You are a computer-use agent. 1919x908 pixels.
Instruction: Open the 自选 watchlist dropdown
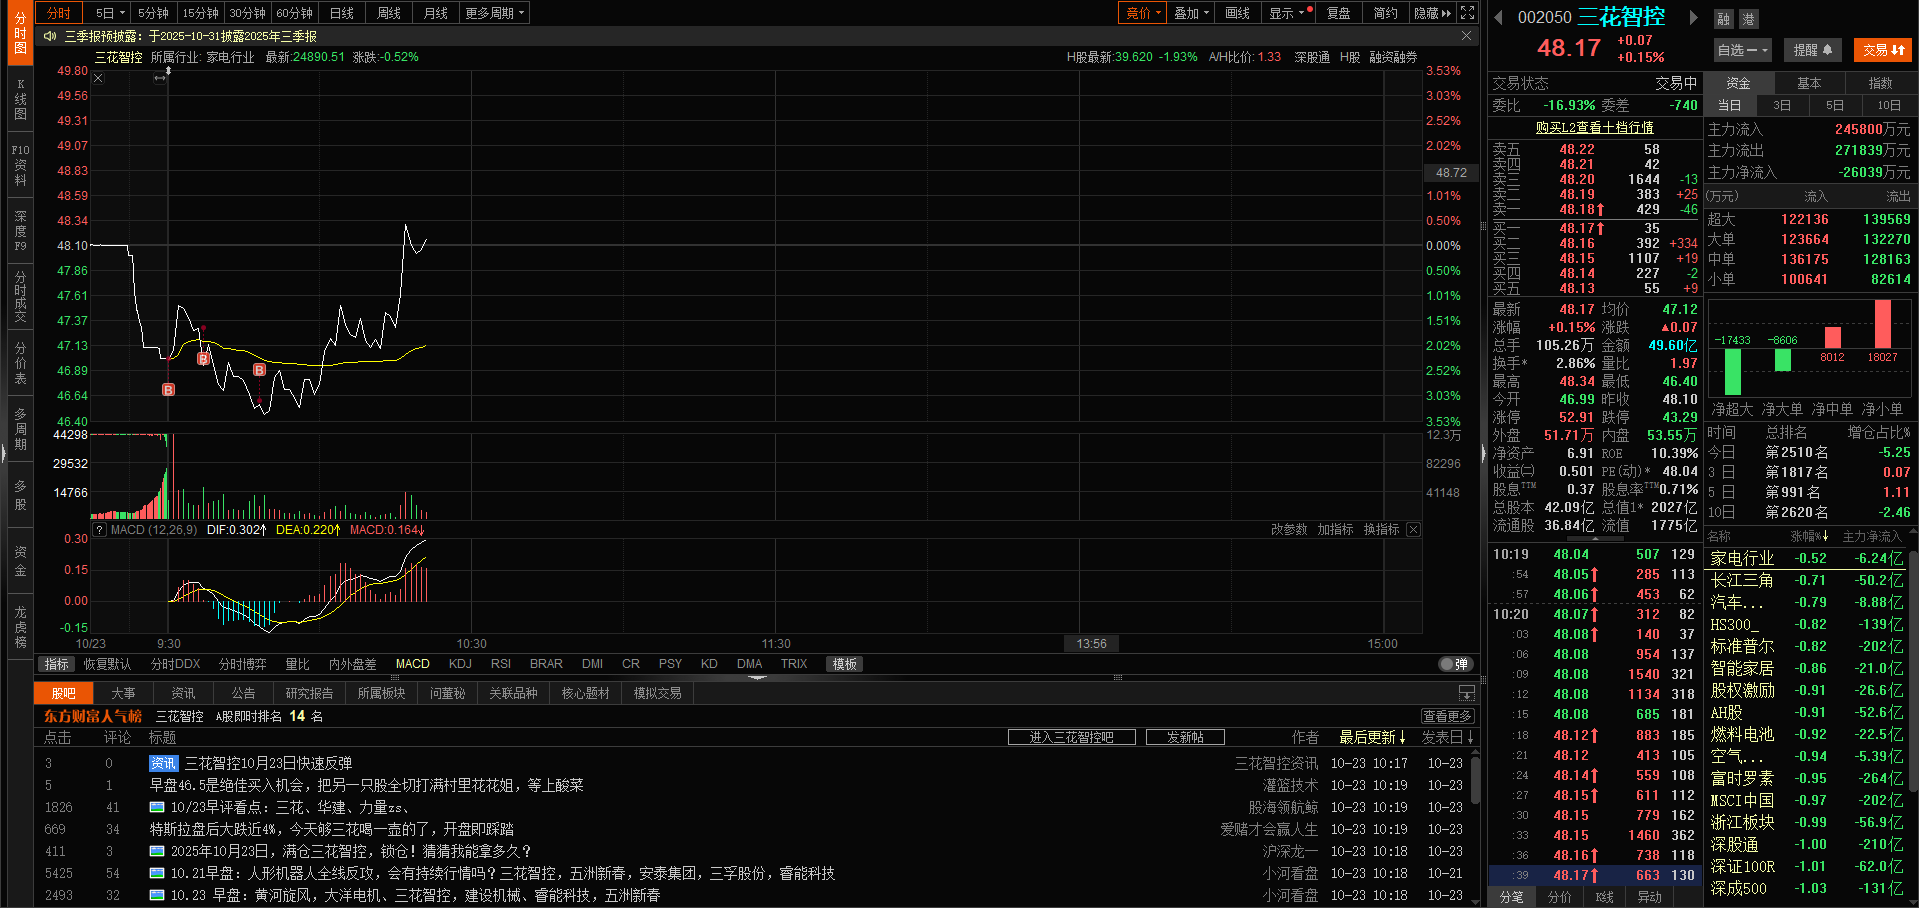pos(1743,50)
